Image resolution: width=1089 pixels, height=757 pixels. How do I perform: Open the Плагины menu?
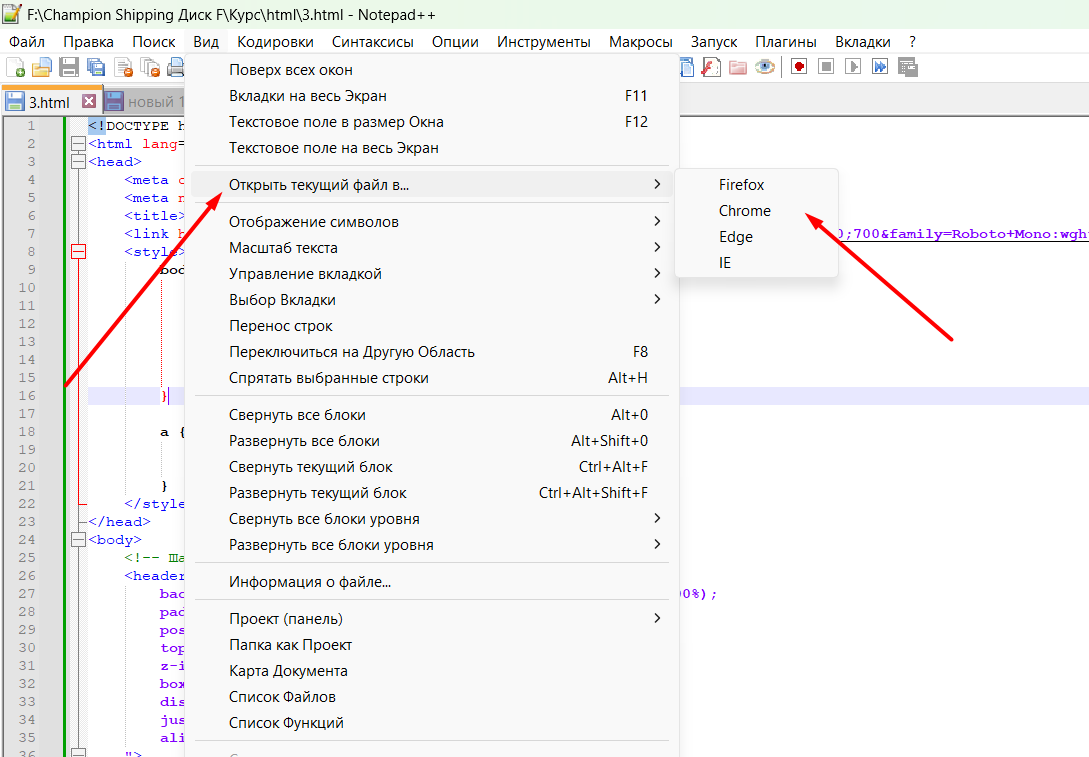tap(785, 42)
